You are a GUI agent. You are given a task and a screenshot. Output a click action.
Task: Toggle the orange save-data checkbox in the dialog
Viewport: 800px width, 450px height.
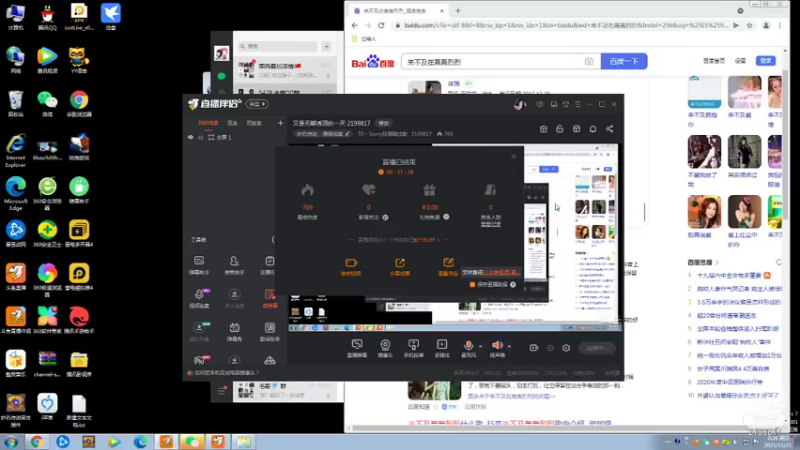472,285
